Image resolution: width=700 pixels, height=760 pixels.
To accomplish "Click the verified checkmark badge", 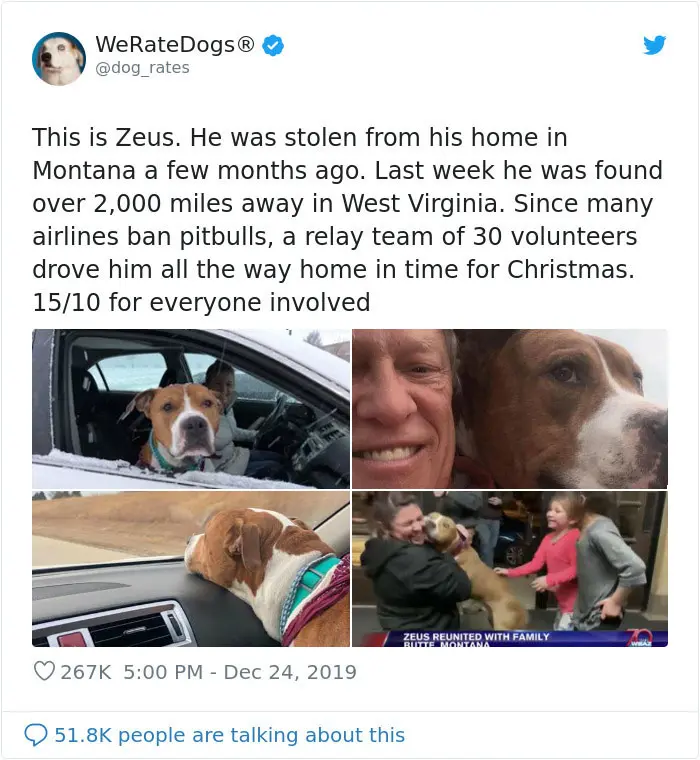I will point(273,46).
